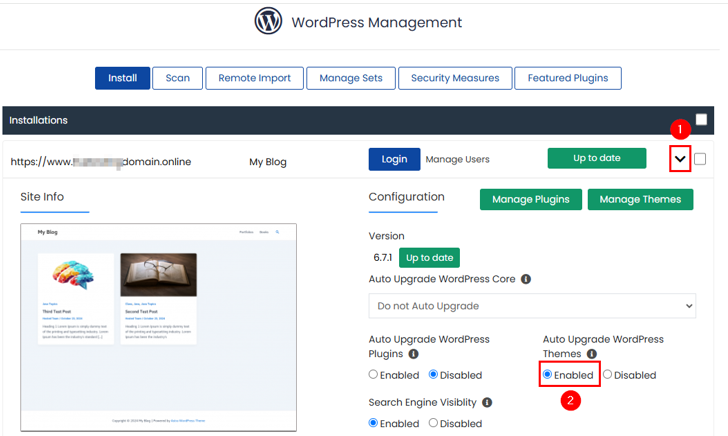Image resolution: width=728 pixels, height=436 pixels.
Task: Click the WordPress logo icon
Action: point(268,21)
